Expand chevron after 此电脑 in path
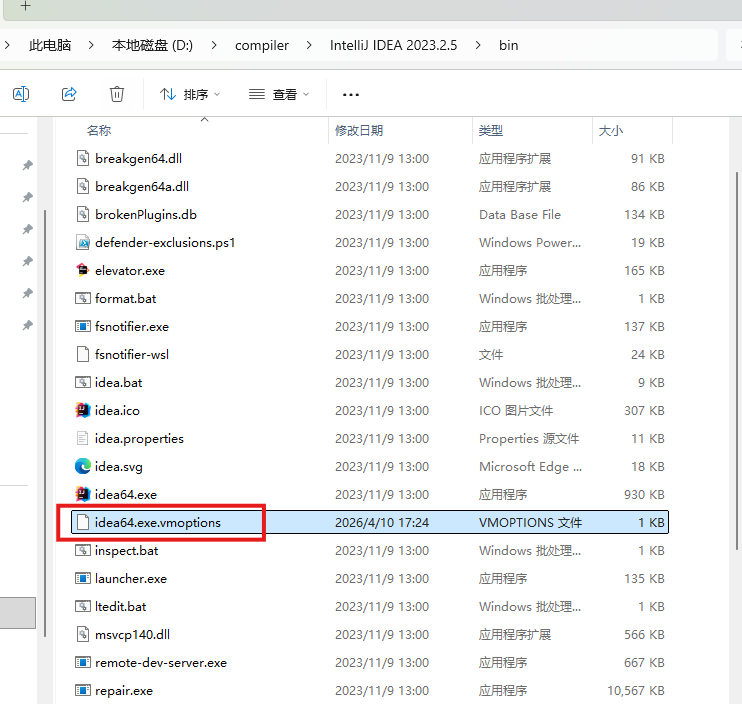The height and width of the screenshot is (704, 742). 91,45
